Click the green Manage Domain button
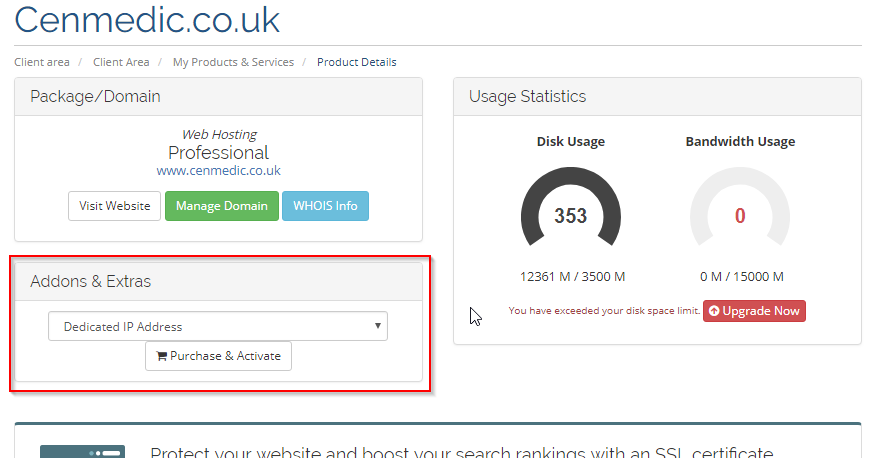The height and width of the screenshot is (458, 880). tap(222, 206)
